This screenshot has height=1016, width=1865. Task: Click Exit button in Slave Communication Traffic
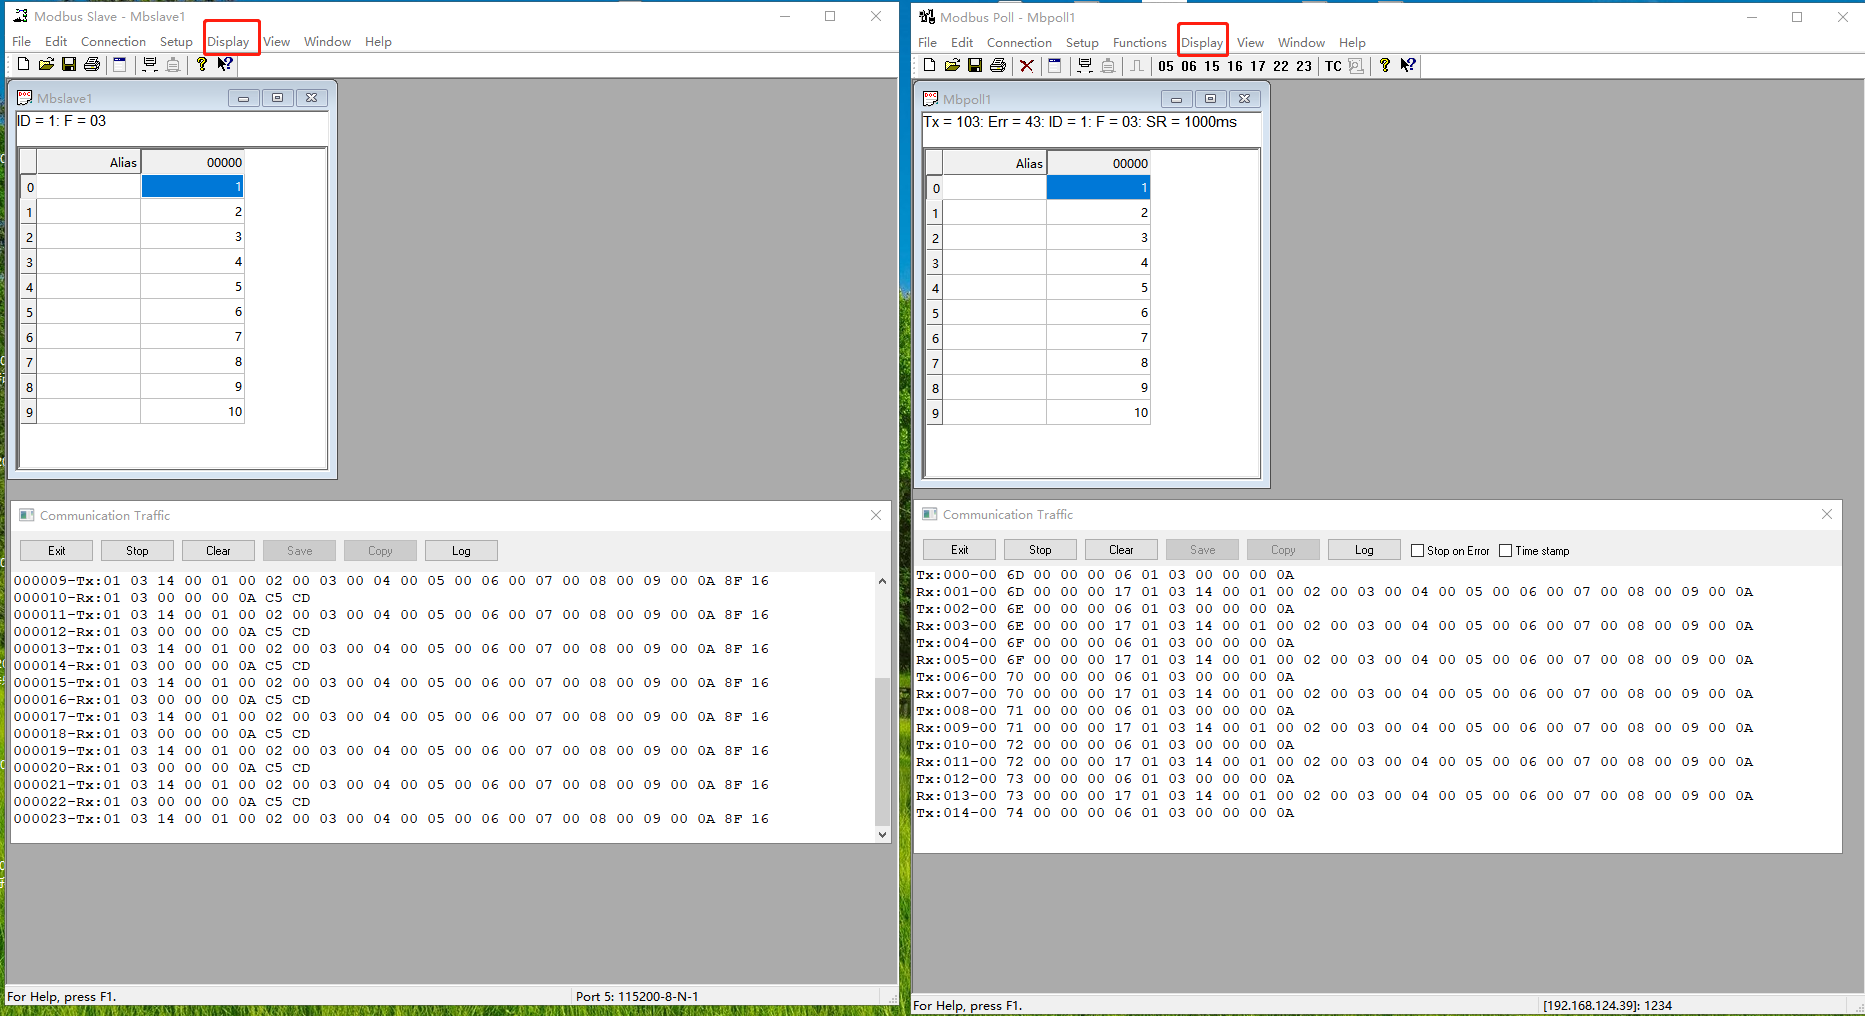[57, 551]
